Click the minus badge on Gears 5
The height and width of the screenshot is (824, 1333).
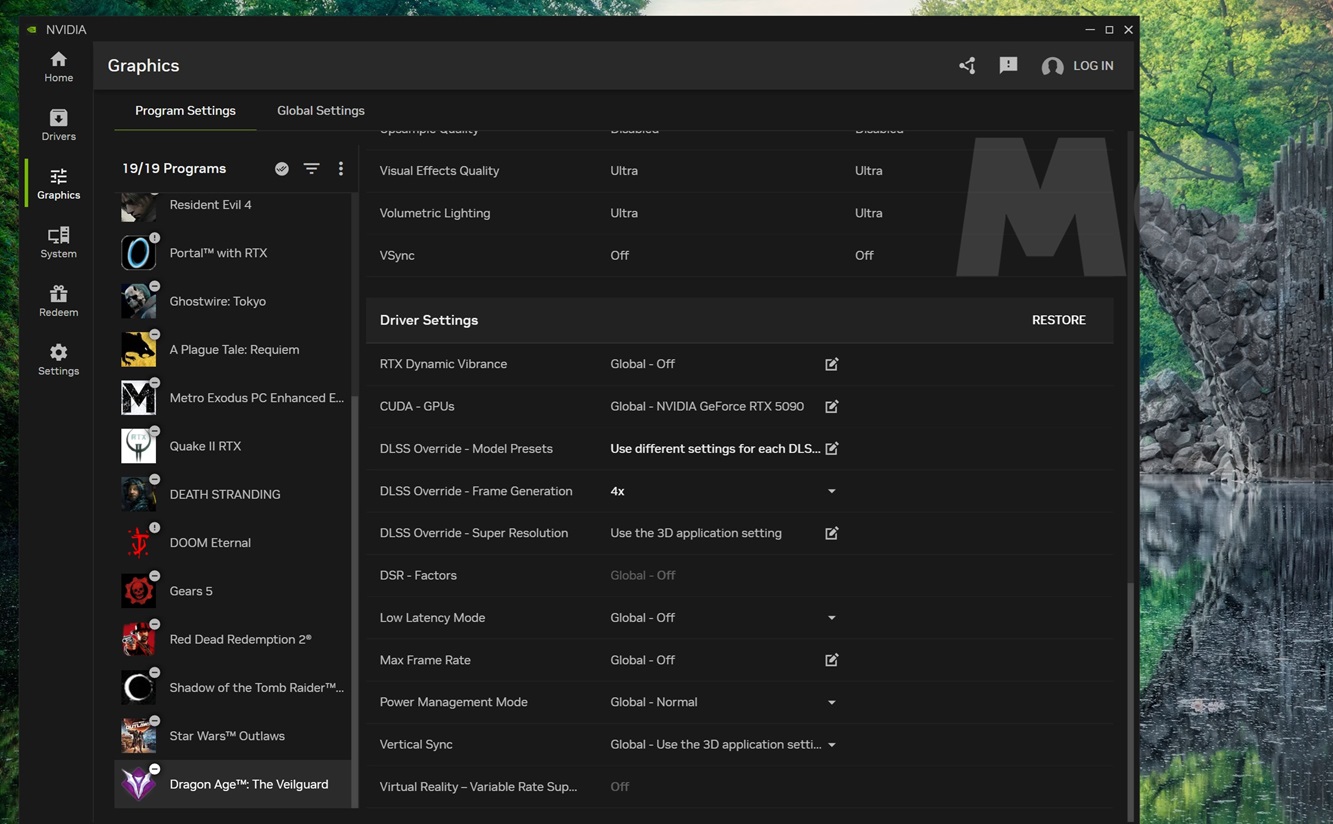[x=154, y=576]
